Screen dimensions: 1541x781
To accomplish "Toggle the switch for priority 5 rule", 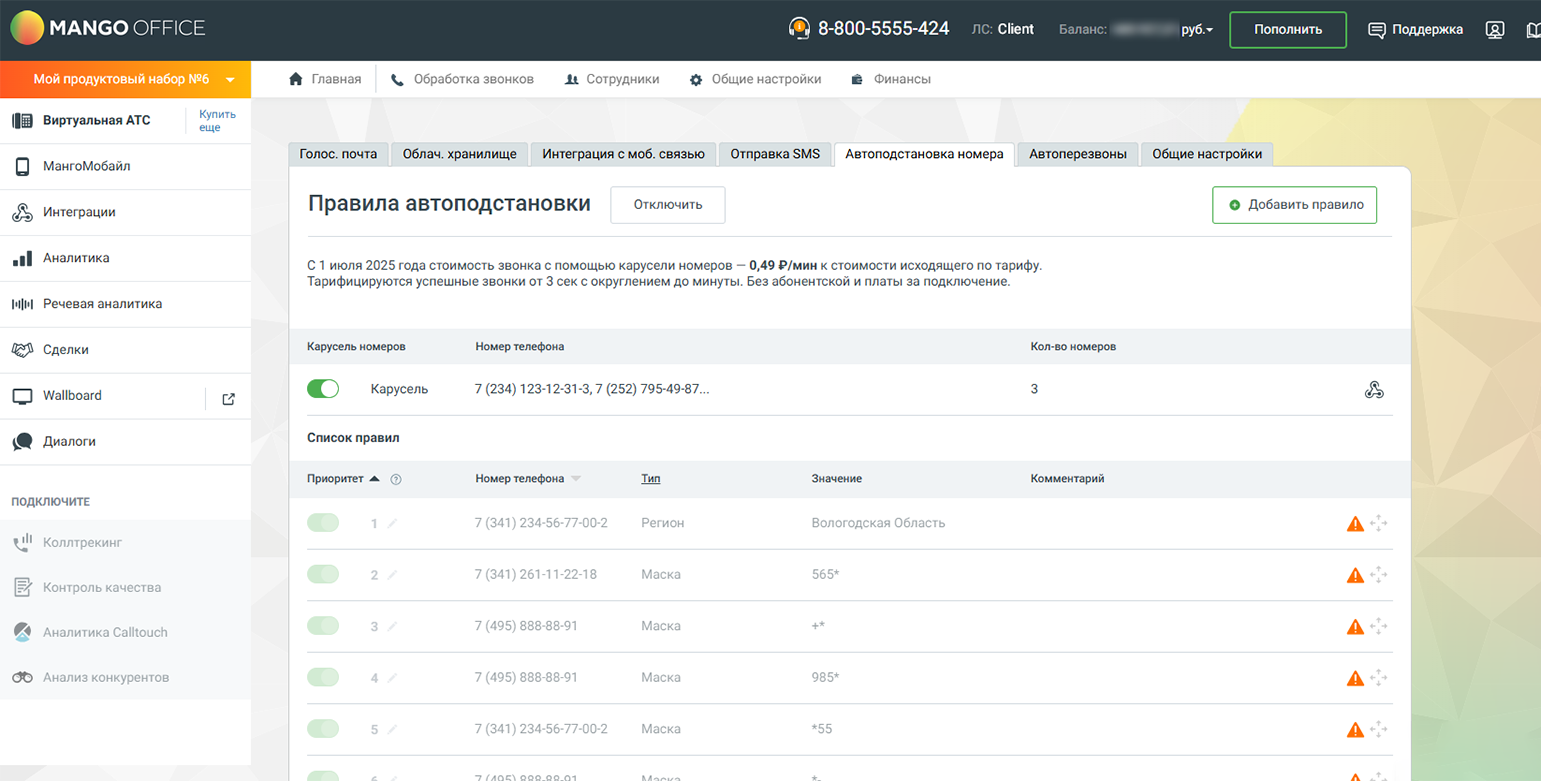I will [323, 729].
